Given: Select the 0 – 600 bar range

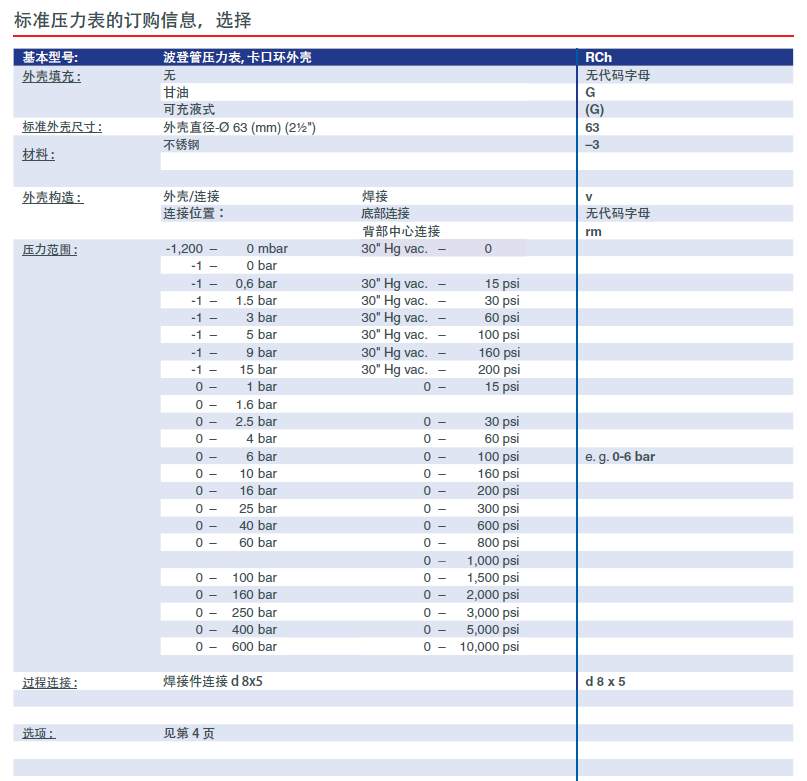Looking at the screenshot, I should tap(236, 647).
